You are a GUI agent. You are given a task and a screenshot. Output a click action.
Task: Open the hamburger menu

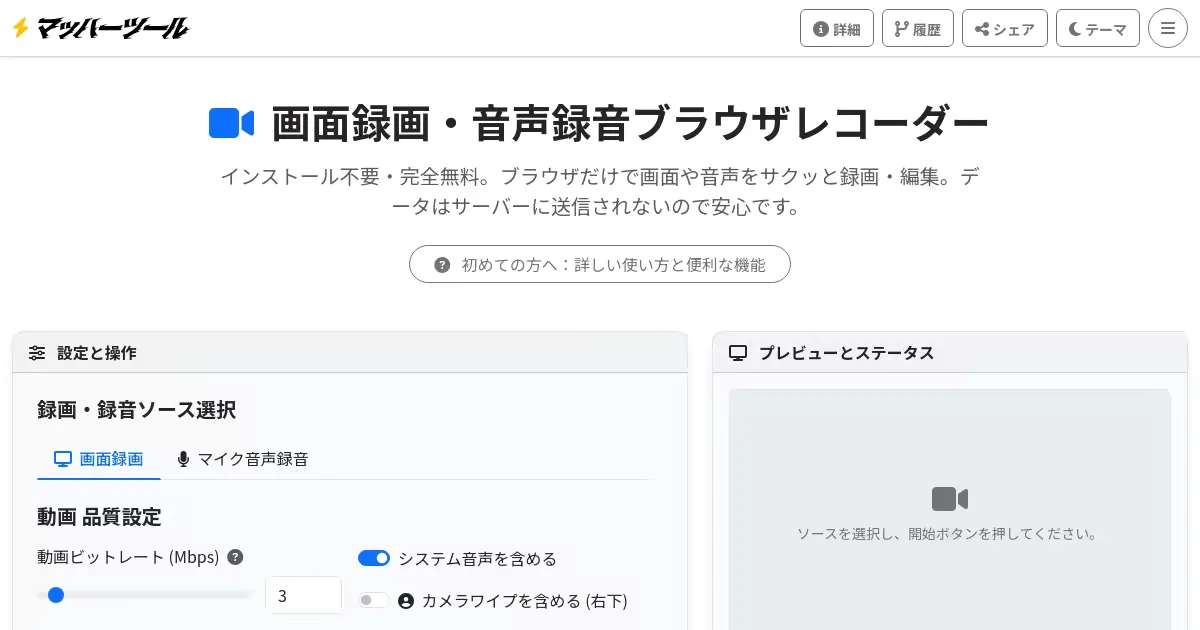click(x=1167, y=28)
